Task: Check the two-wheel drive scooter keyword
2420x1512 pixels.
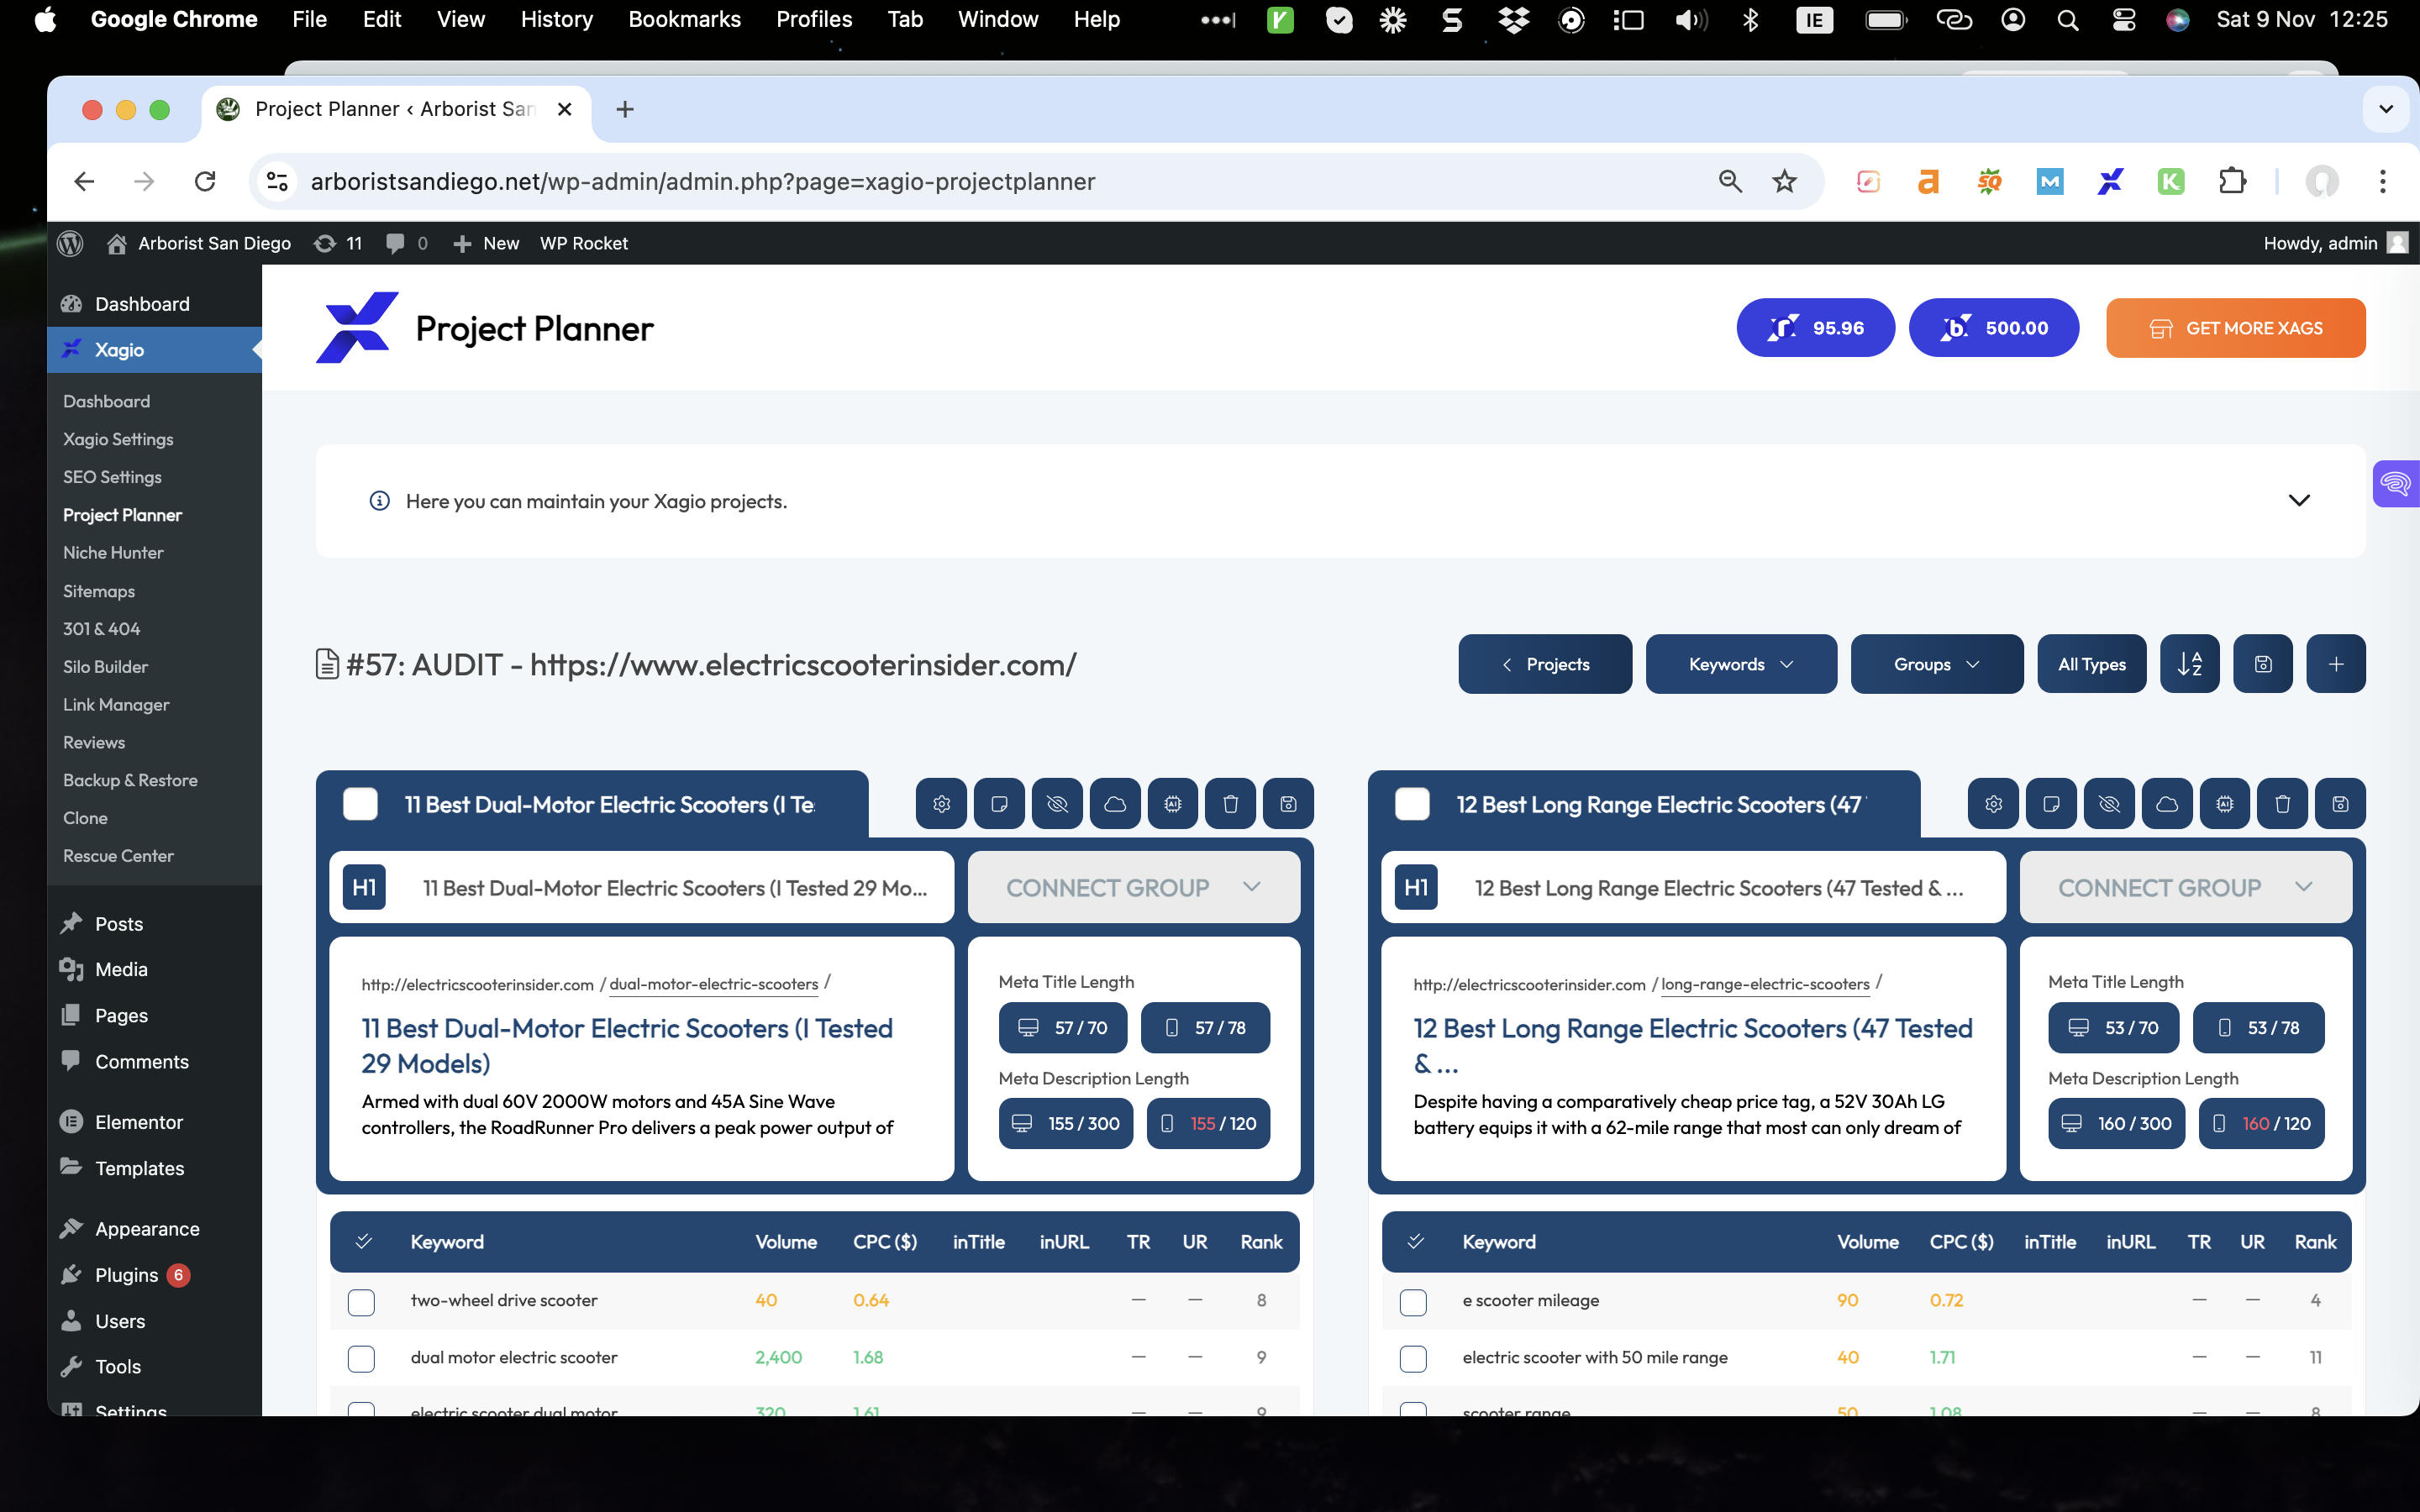Action: pyautogui.click(x=361, y=1302)
